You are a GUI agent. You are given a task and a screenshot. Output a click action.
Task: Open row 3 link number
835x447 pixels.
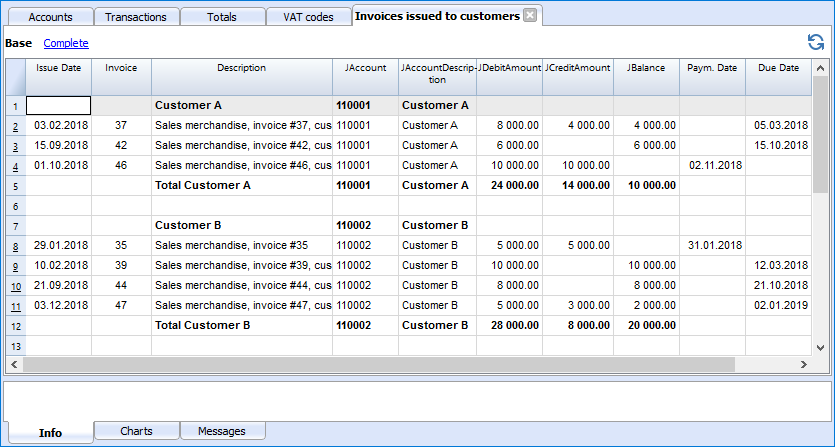(15, 146)
